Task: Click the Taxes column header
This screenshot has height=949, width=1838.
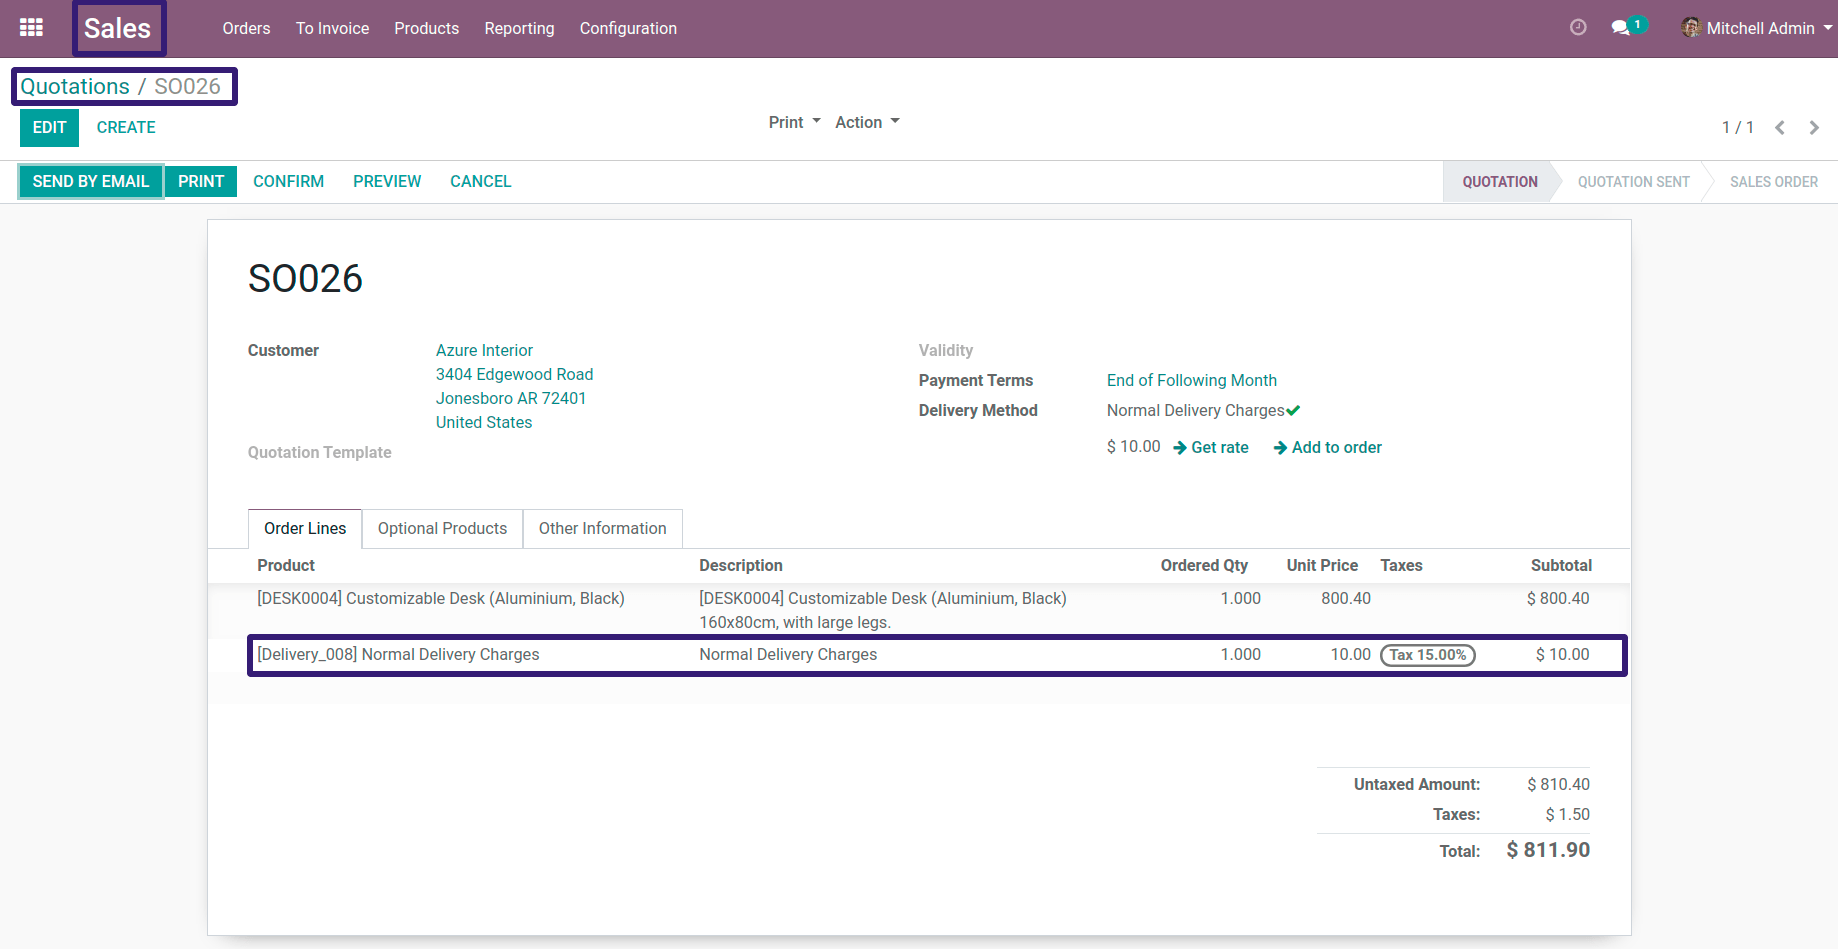Action: click(x=1401, y=566)
